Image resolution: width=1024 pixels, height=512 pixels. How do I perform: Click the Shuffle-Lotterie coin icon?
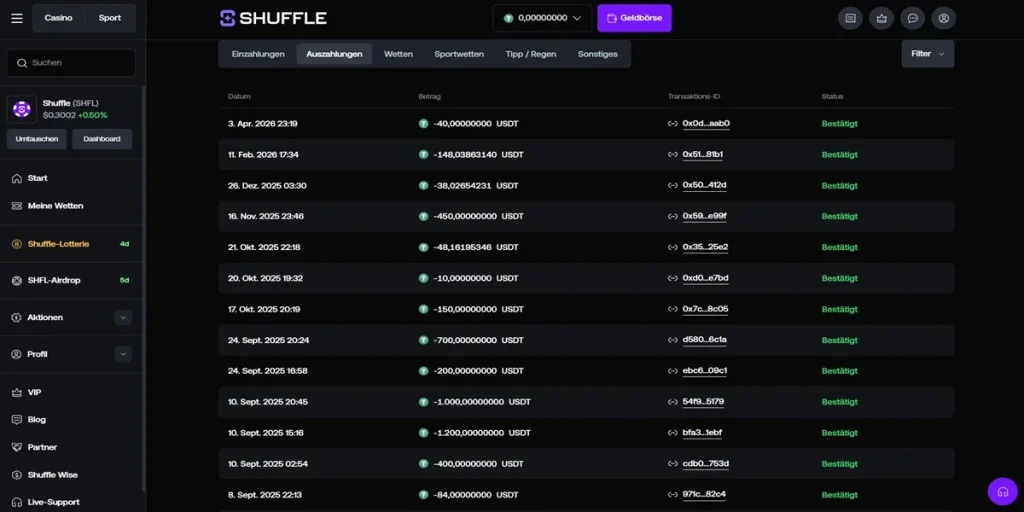pyautogui.click(x=17, y=244)
